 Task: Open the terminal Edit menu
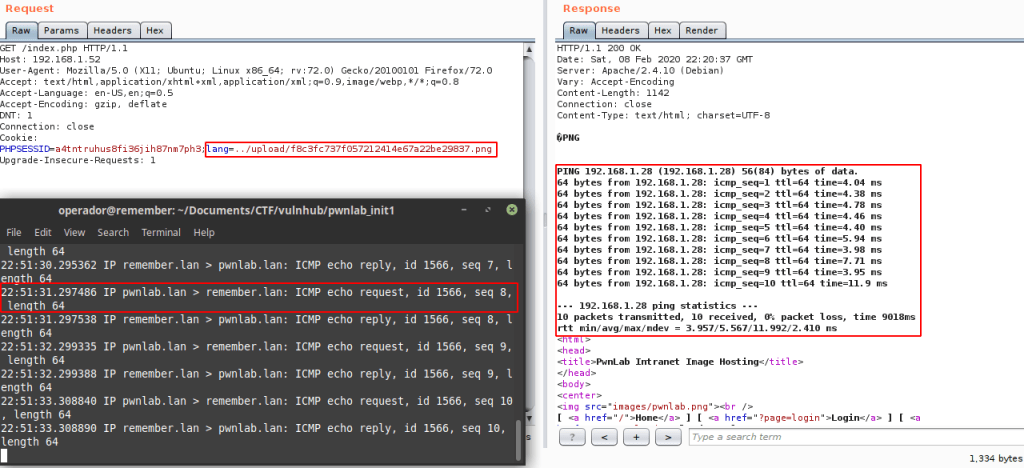[47, 232]
